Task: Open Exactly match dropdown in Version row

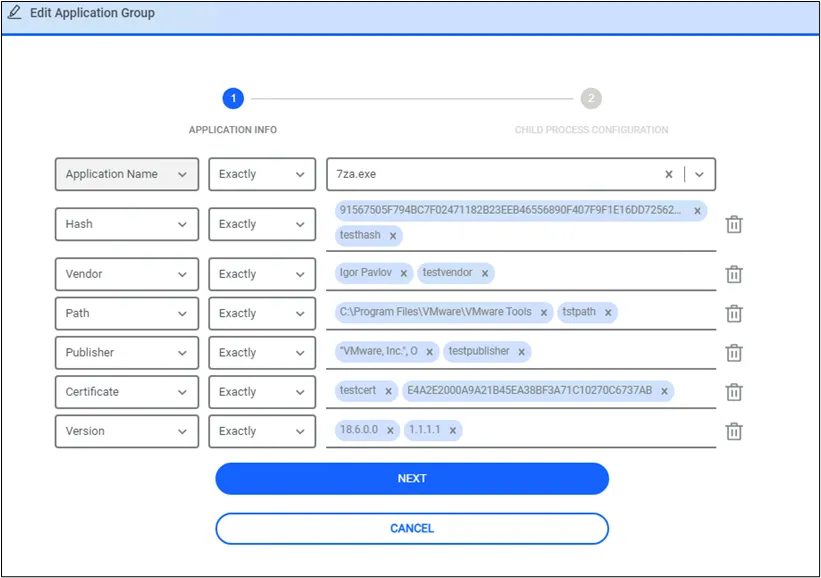Action: pos(262,431)
